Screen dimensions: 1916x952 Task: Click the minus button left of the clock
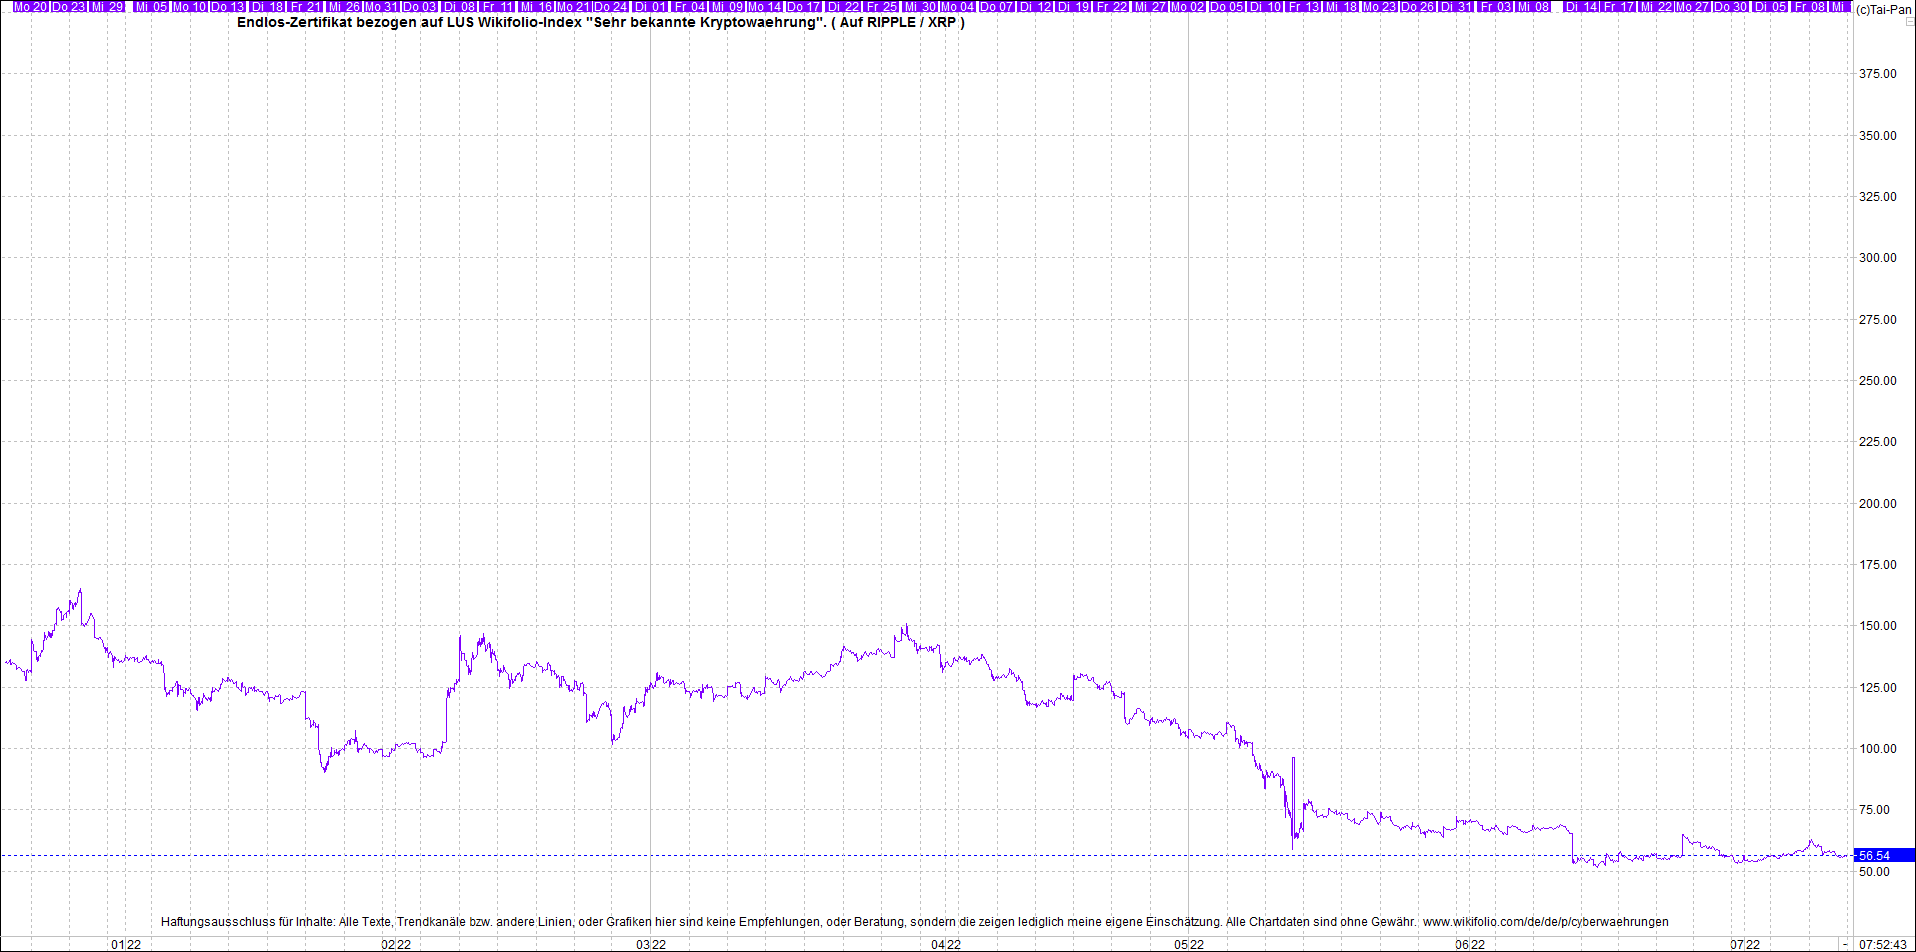pyautogui.click(x=1845, y=945)
